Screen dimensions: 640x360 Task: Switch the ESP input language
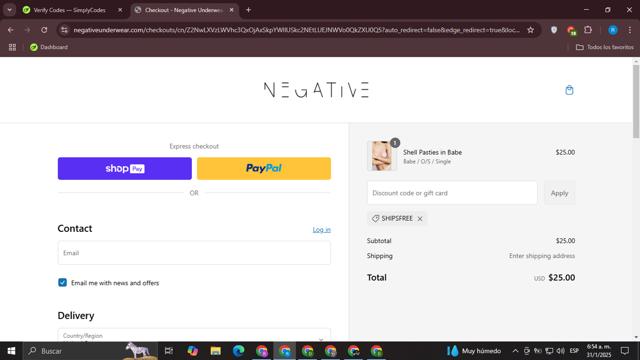pos(574,351)
